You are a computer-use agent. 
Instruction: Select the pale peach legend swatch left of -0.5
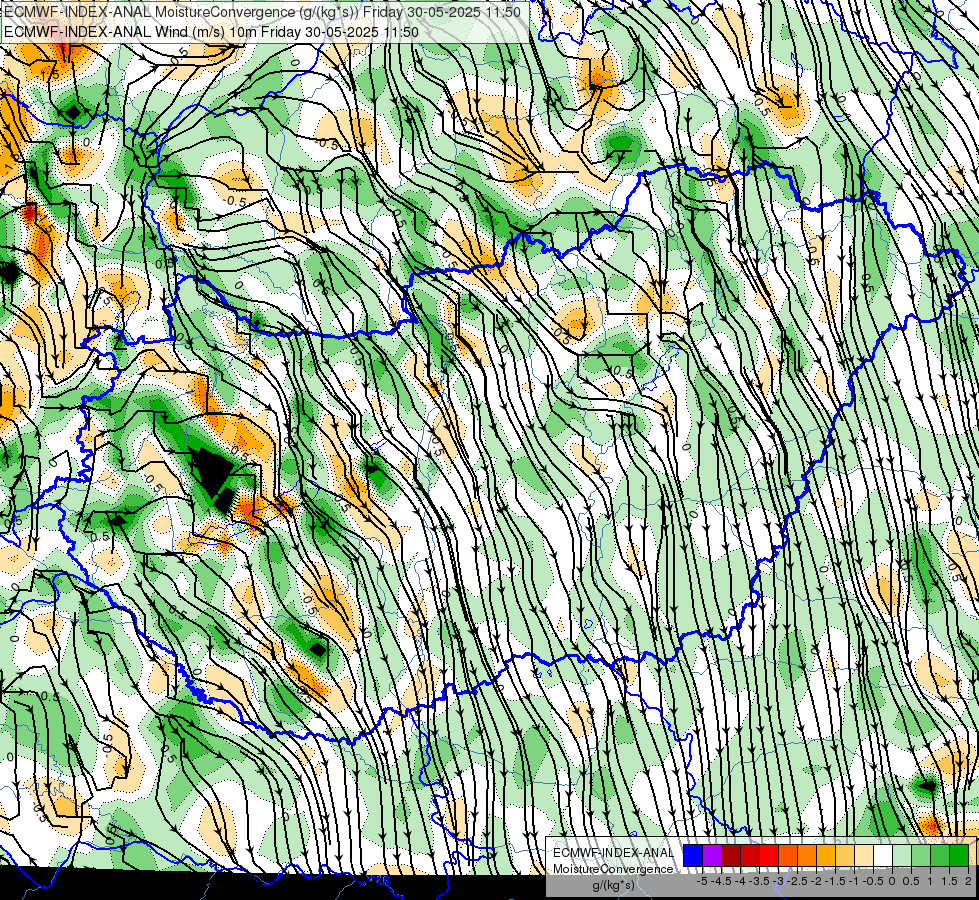tap(864, 855)
